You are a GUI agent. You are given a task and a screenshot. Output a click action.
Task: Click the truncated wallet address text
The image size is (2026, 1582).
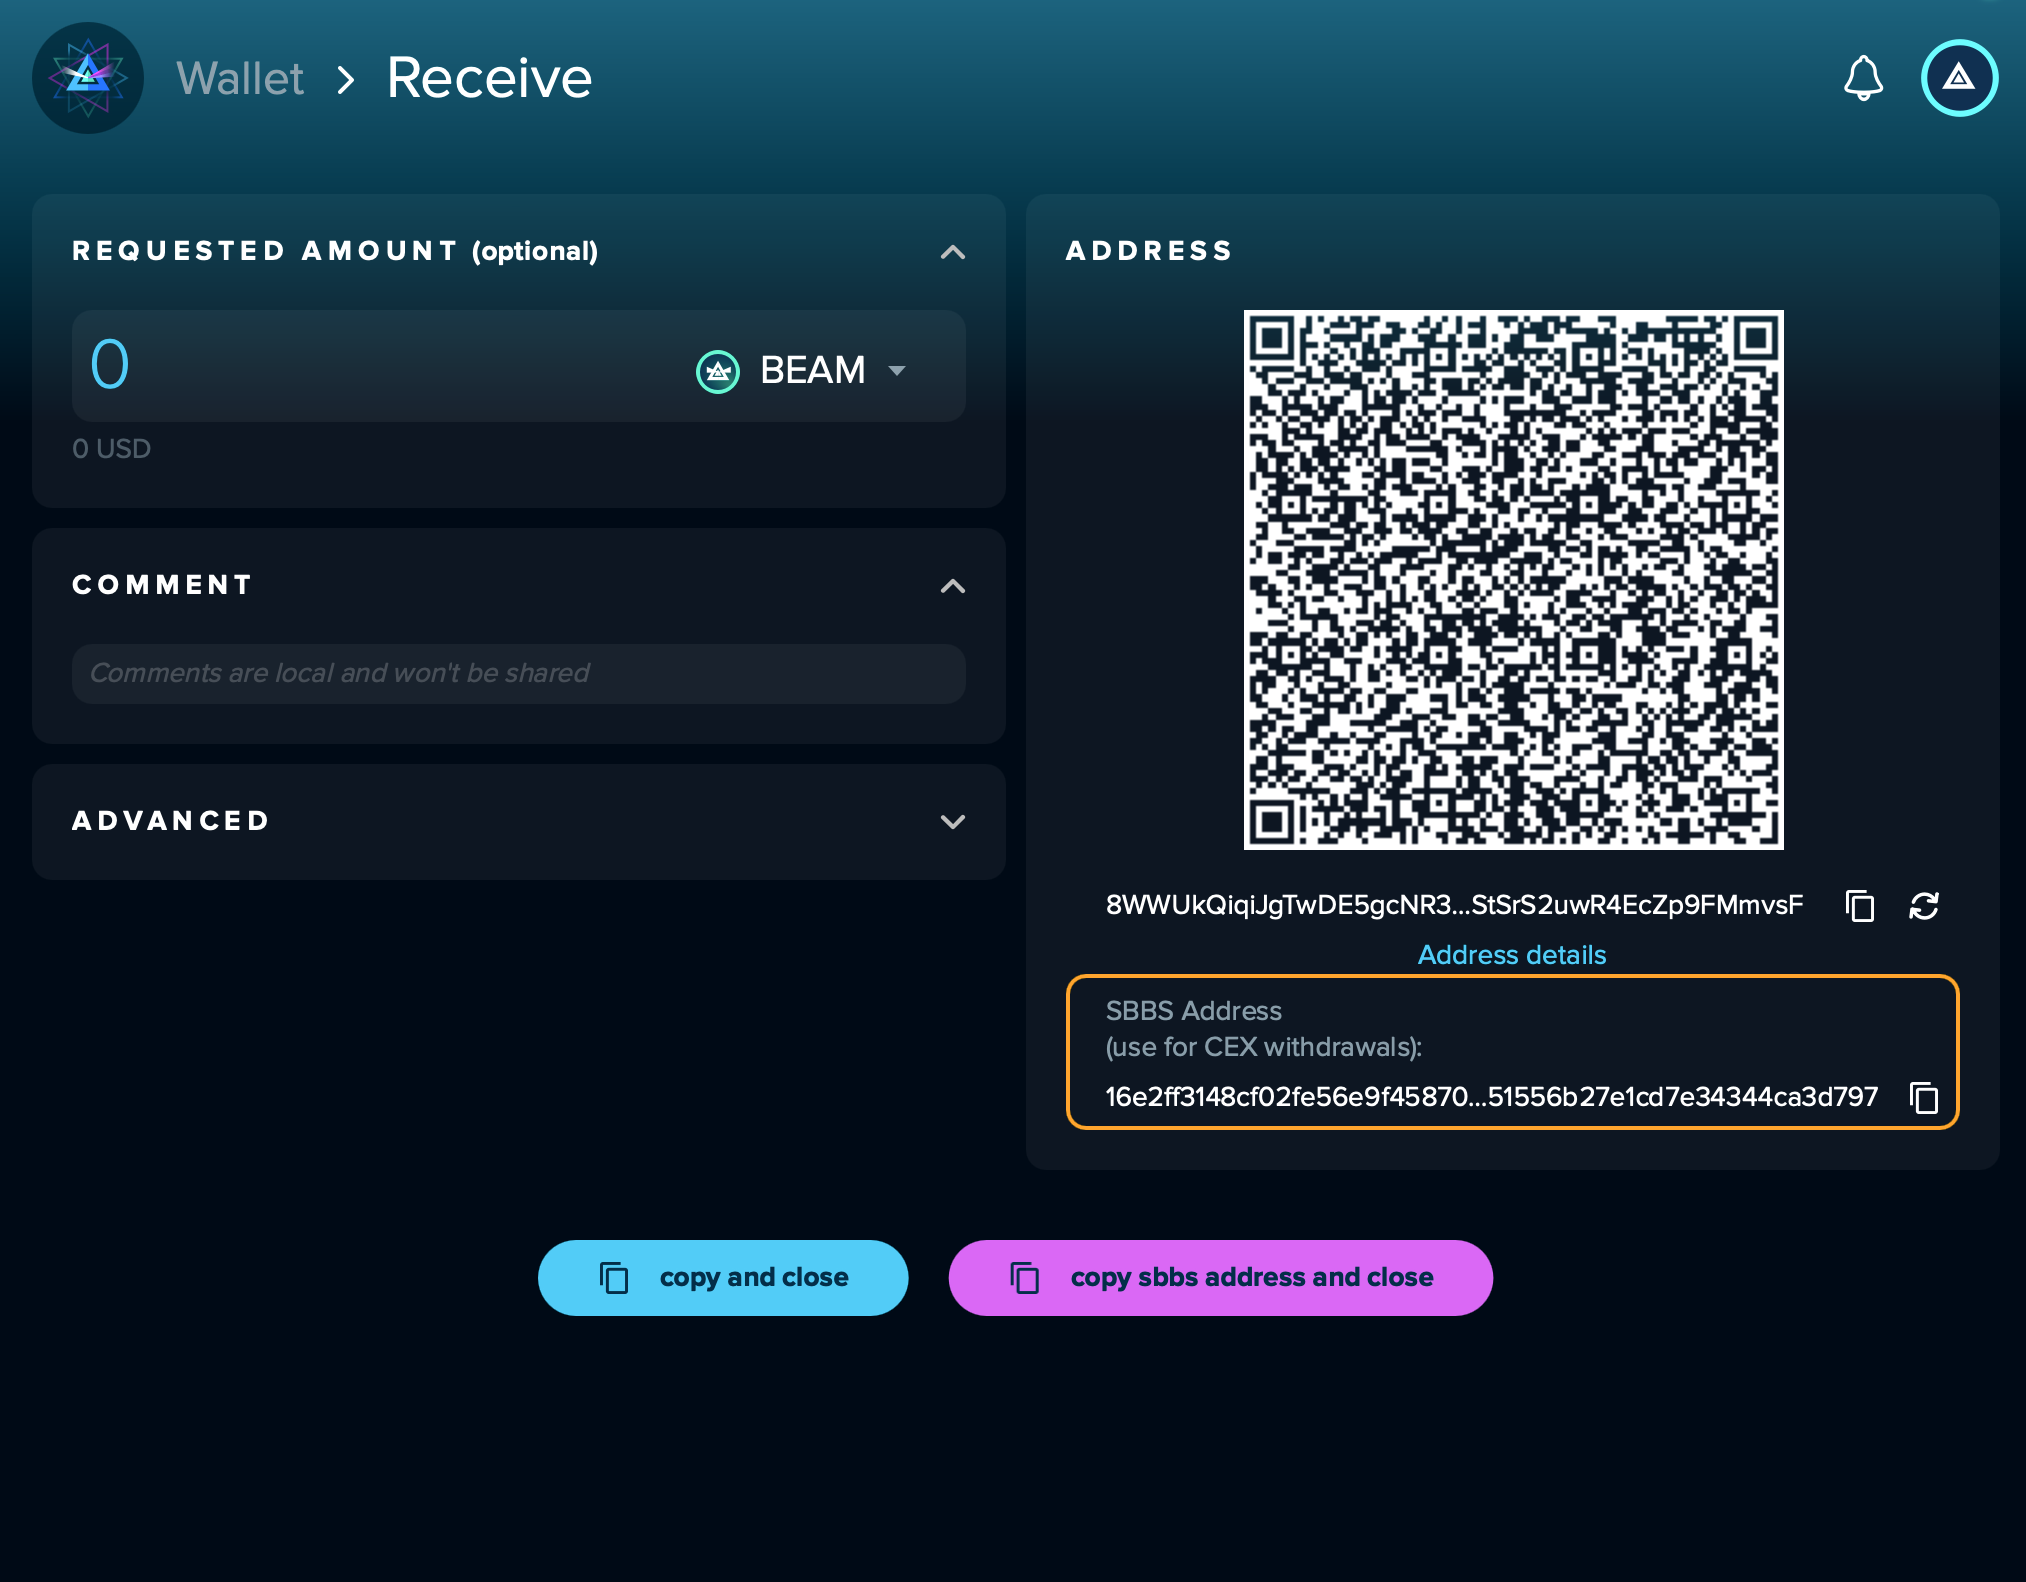pos(1453,906)
